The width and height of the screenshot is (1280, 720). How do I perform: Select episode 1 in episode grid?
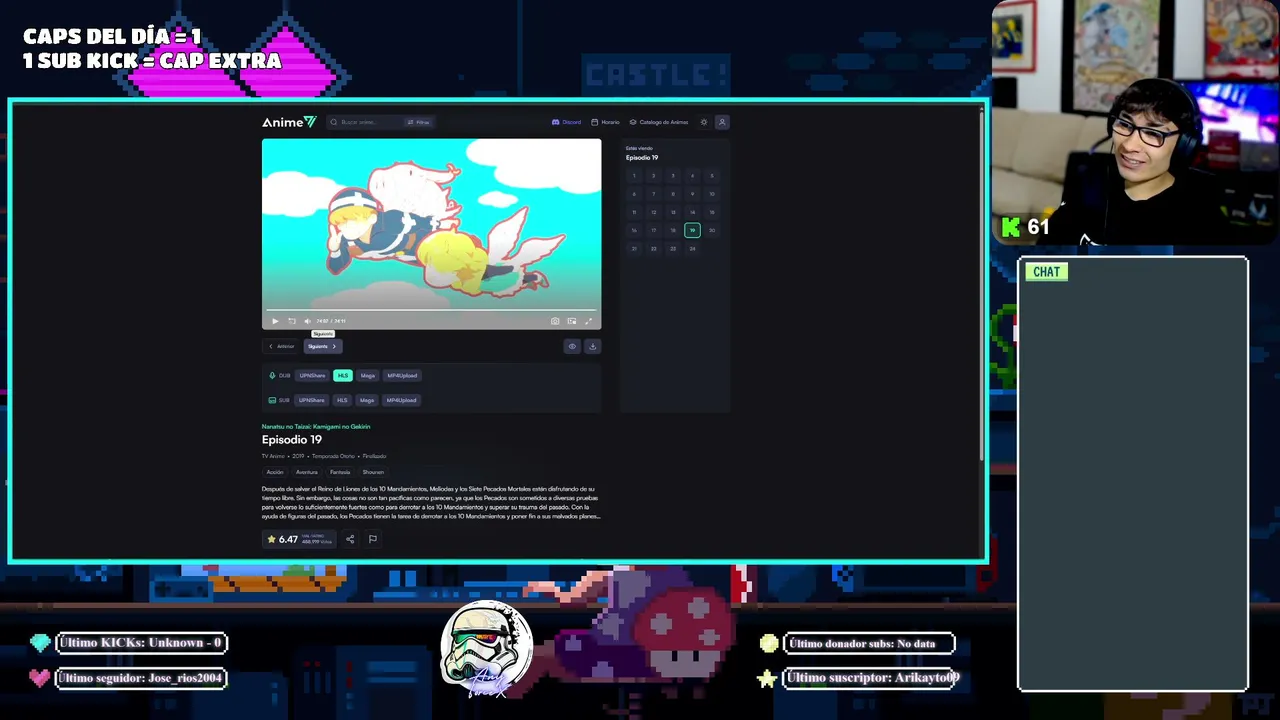click(634, 176)
